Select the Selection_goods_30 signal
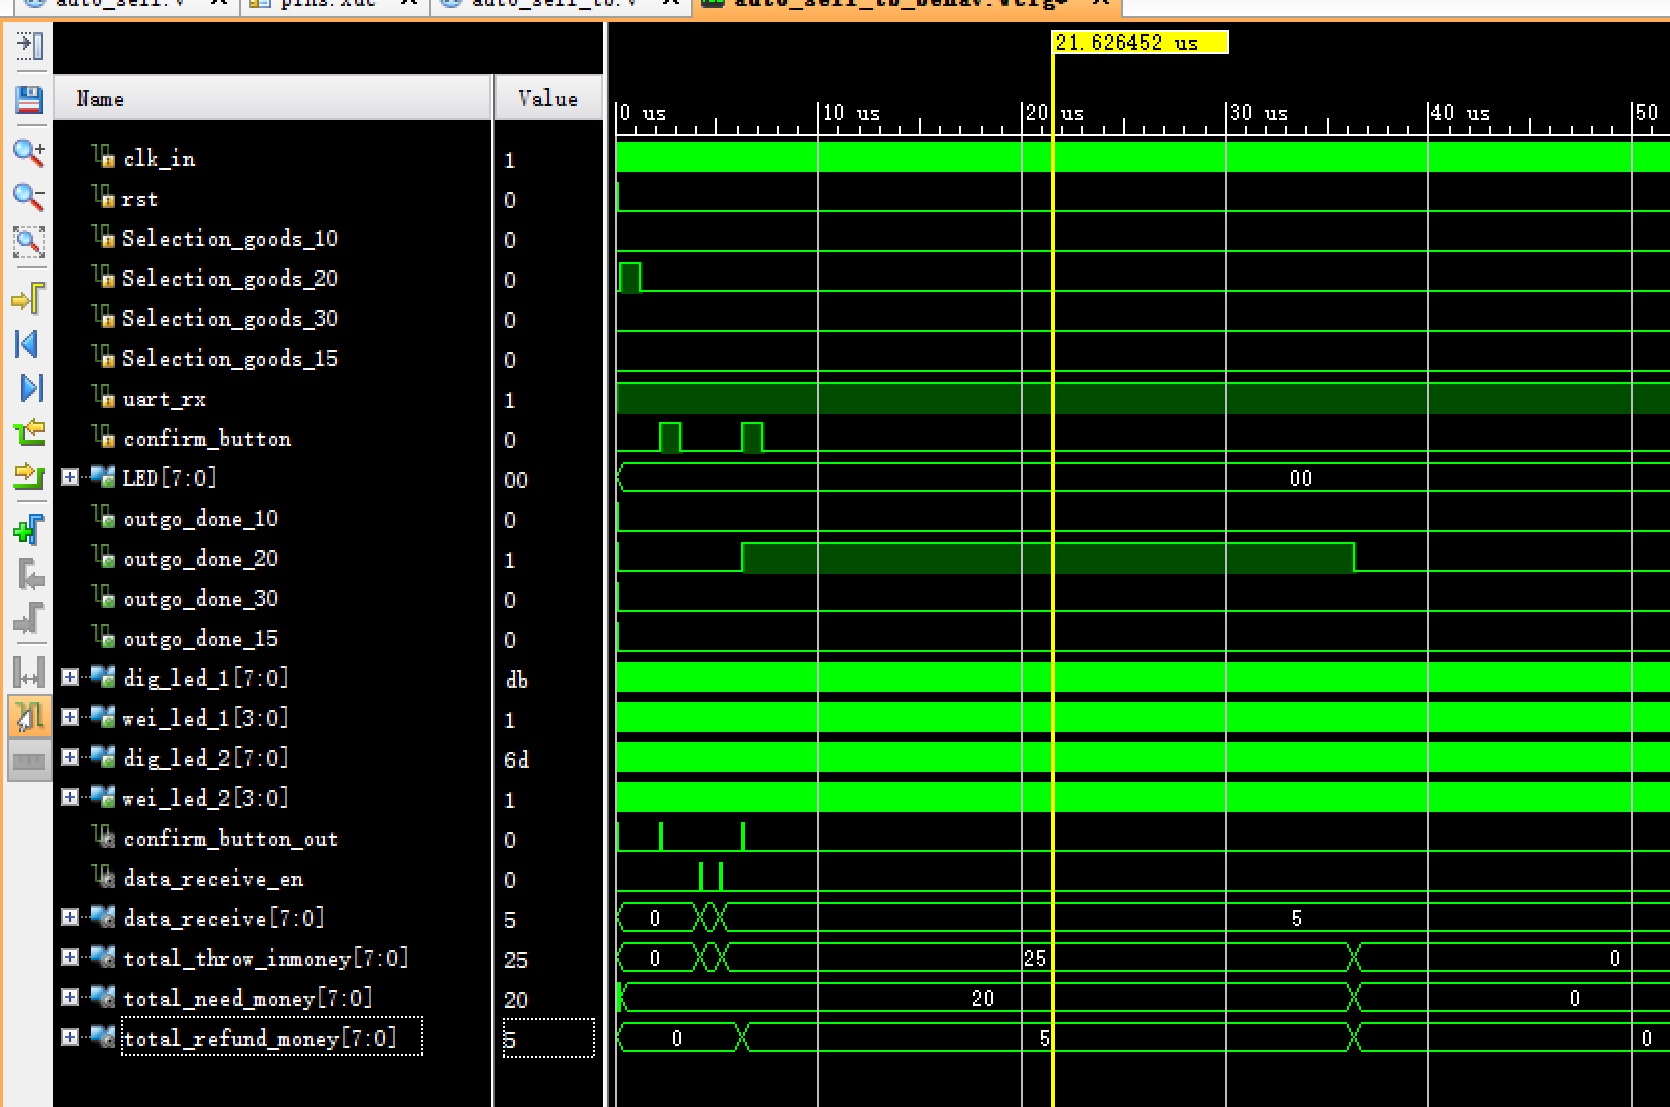This screenshot has height=1107, width=1670. [230, 319]
